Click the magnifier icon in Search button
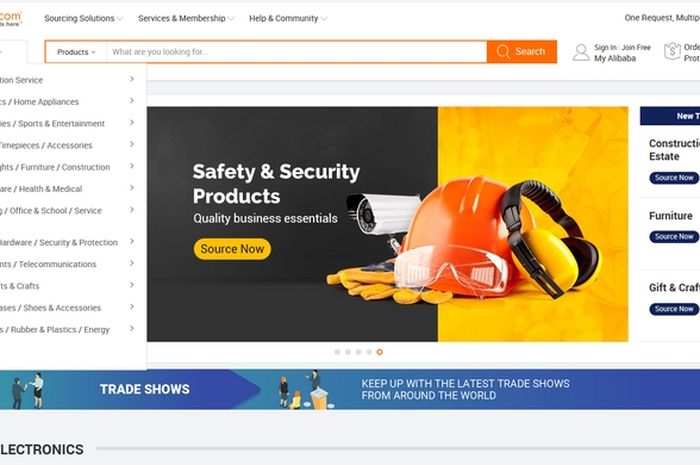 [503, 52]
